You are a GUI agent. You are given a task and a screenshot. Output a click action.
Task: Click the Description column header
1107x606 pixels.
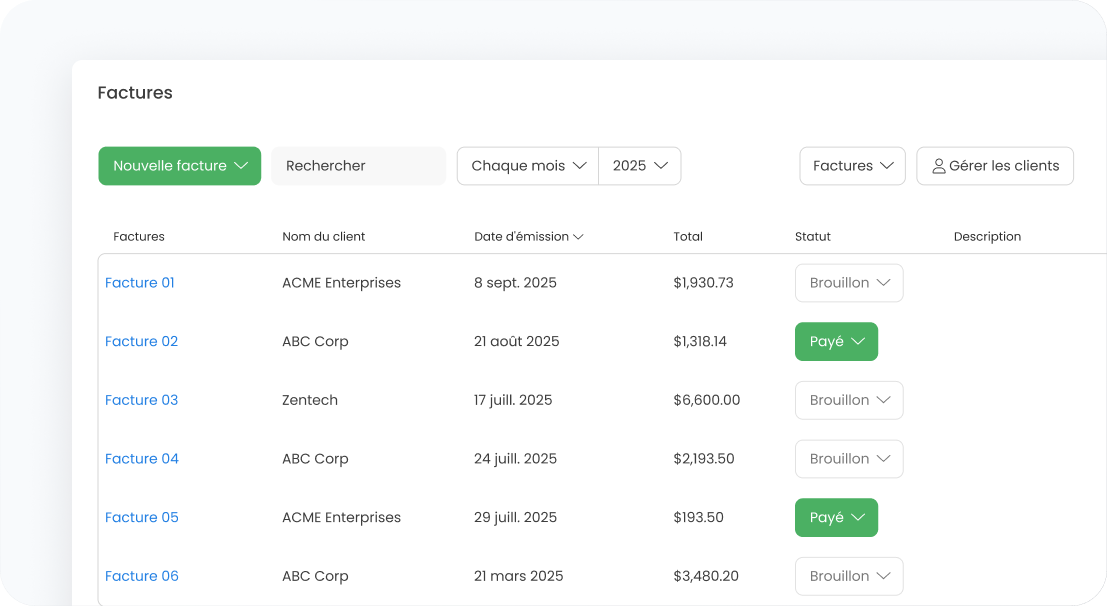[987, 237]
